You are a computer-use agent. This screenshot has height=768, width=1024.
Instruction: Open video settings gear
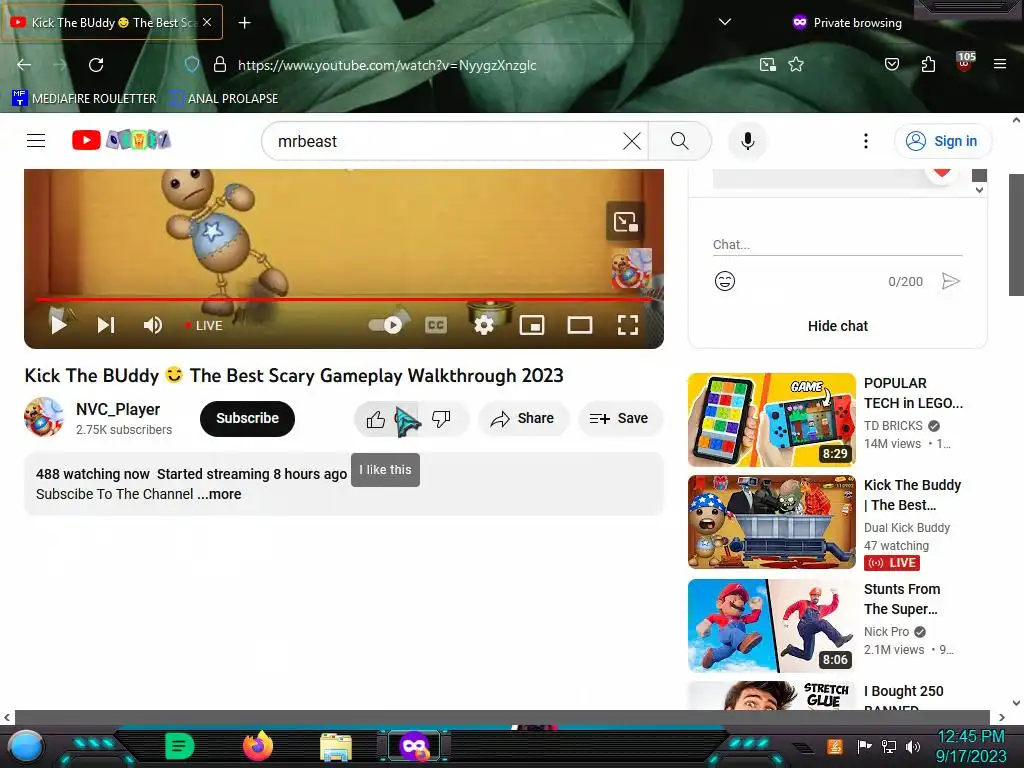[483, 325]
